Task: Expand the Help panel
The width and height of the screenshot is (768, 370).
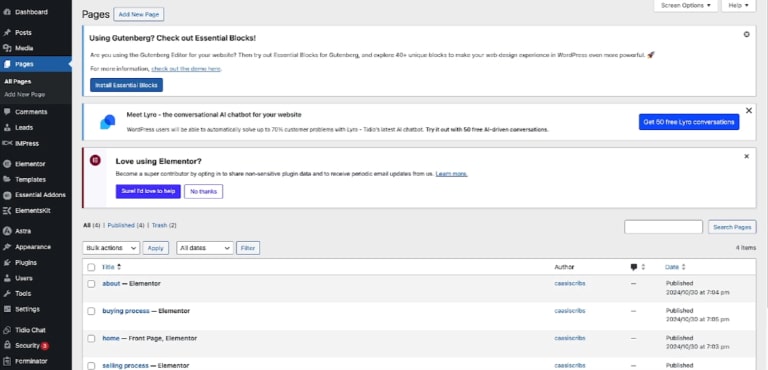Action: (739, 5)
